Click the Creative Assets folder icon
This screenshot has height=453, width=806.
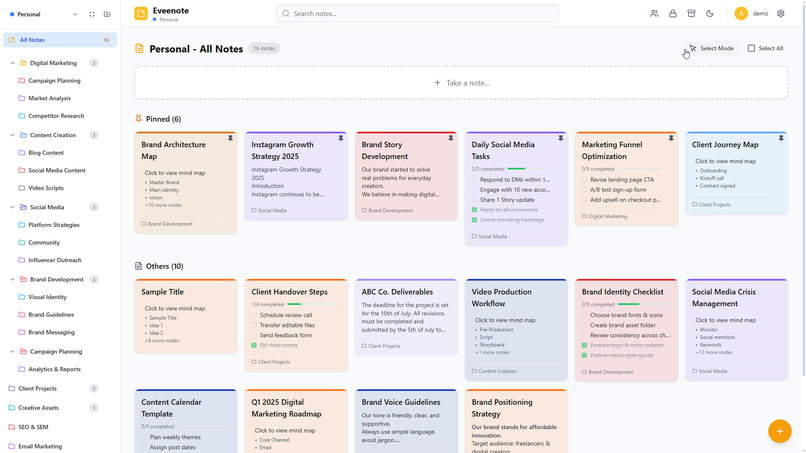tap(12, 408)
